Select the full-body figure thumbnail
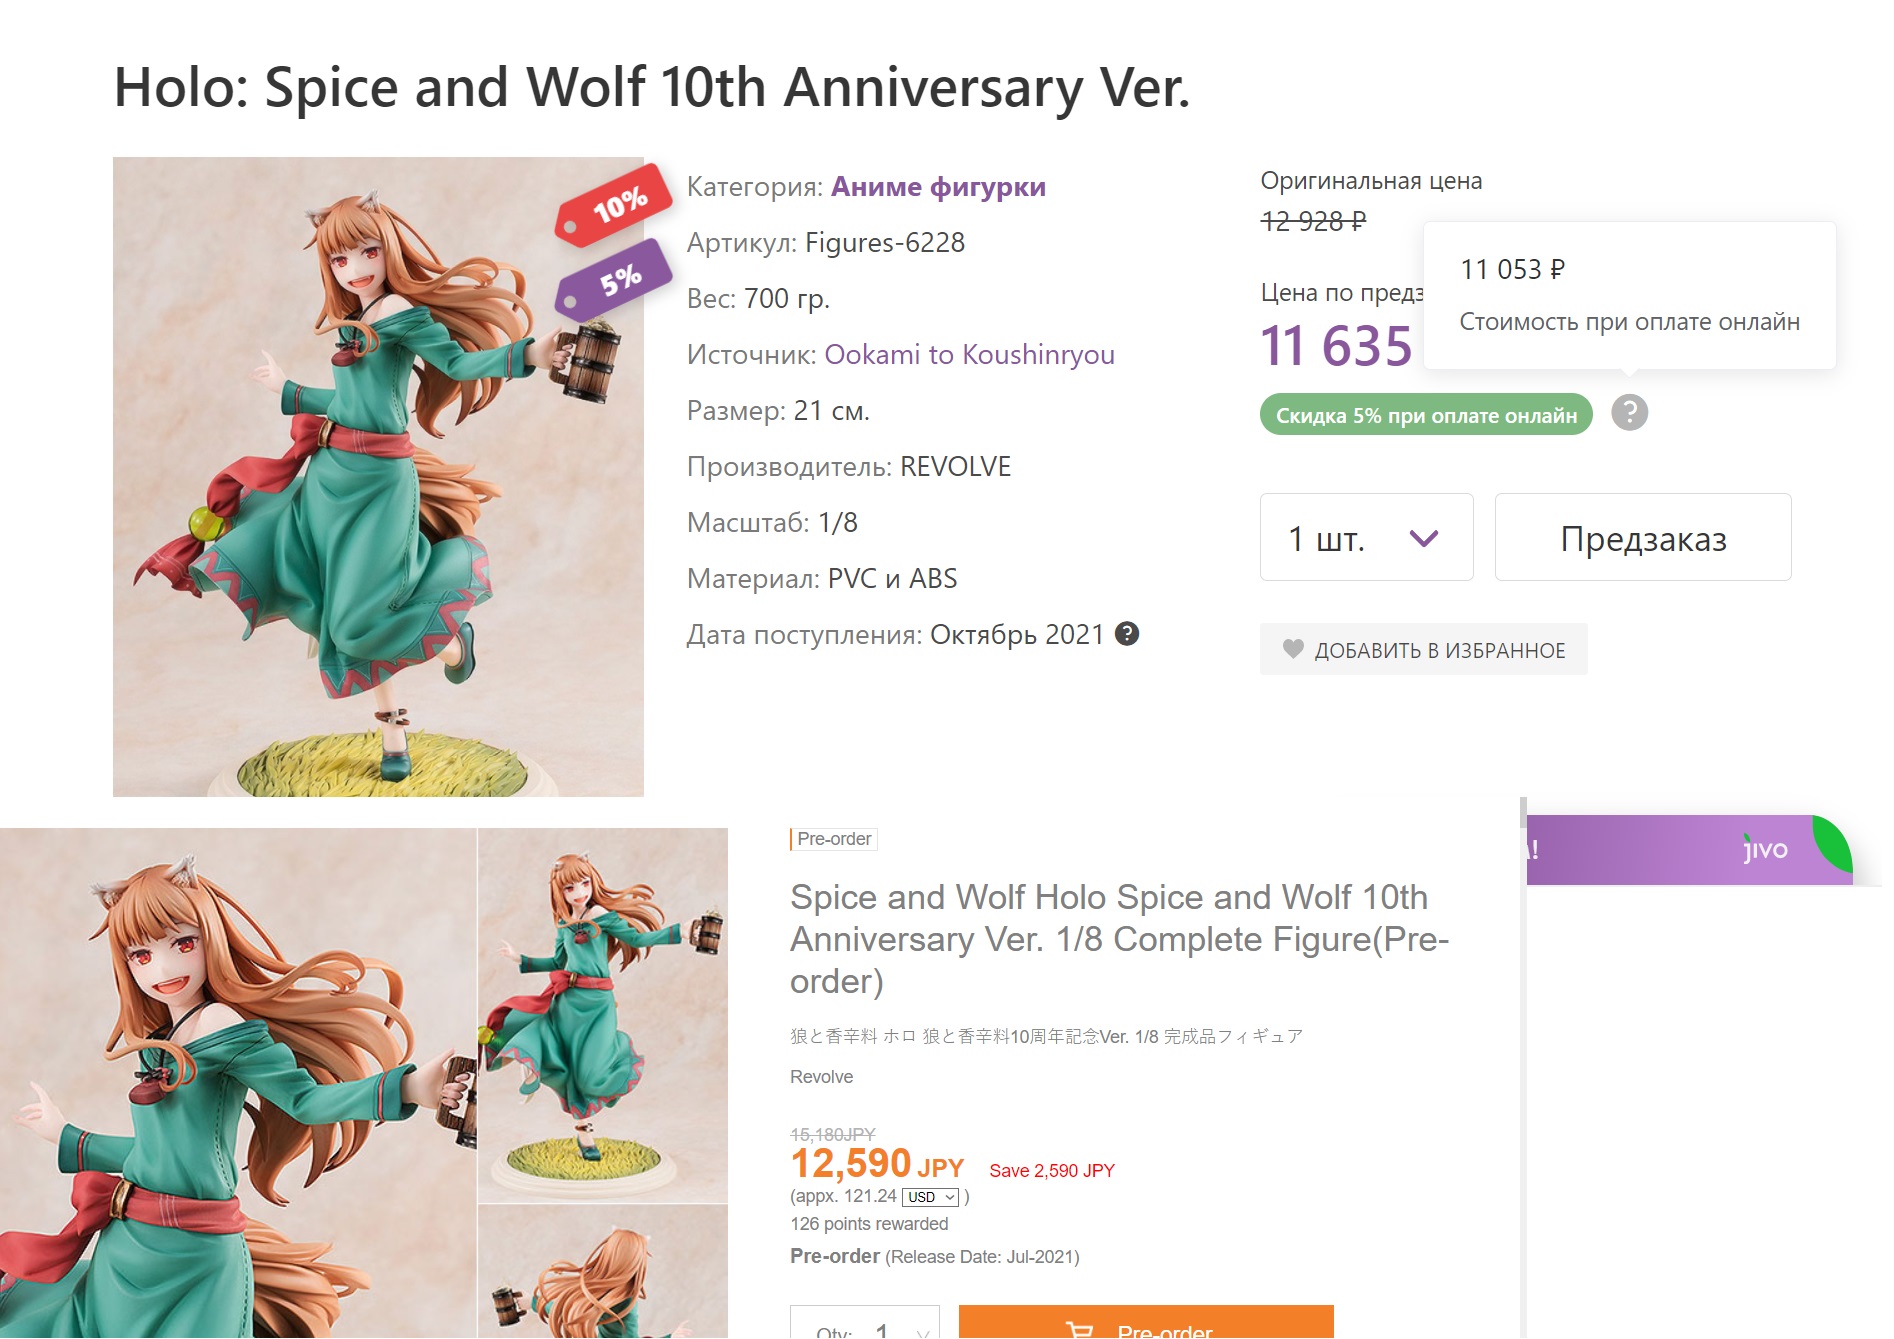The image size is (1894, 1339). (603, 1015)
